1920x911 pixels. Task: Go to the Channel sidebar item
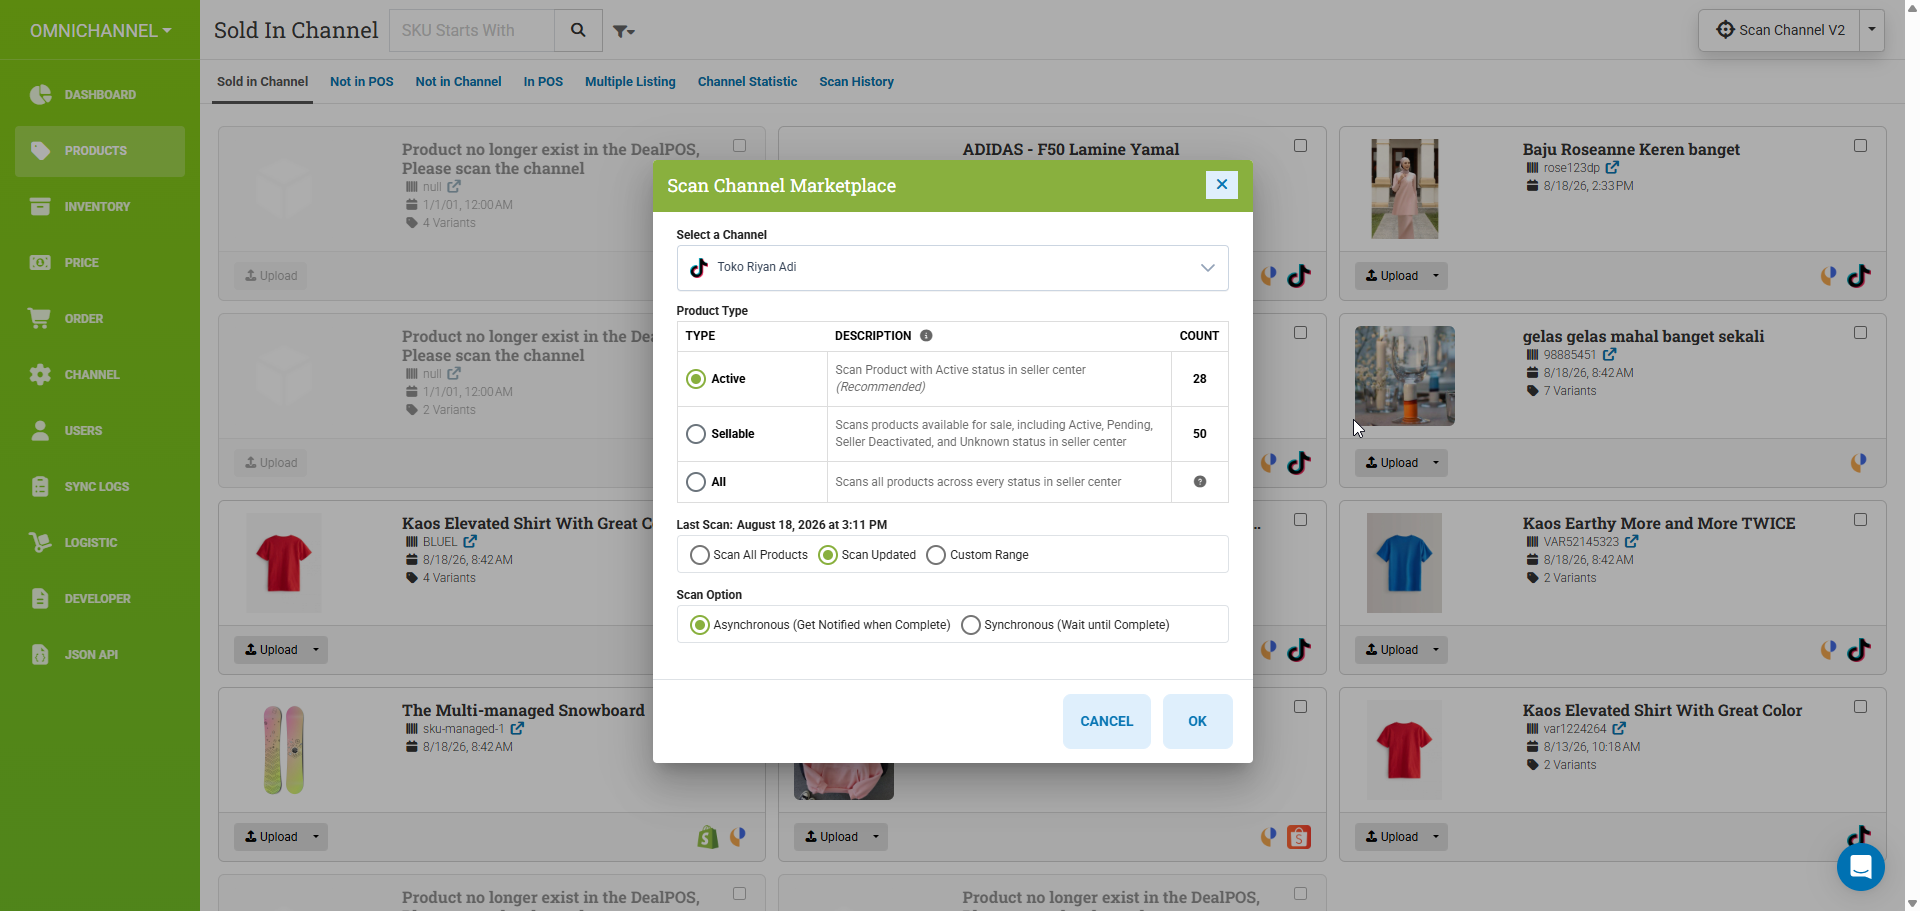click(x=100, y=375)
